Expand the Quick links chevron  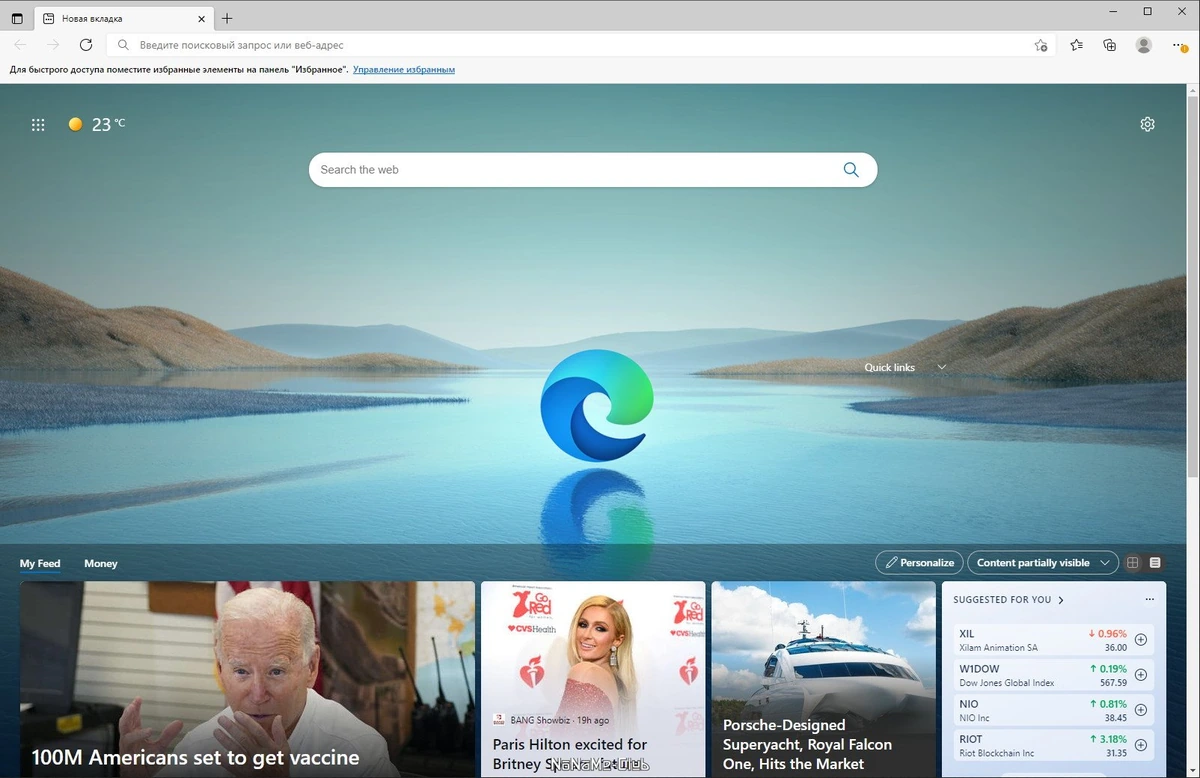941,367
